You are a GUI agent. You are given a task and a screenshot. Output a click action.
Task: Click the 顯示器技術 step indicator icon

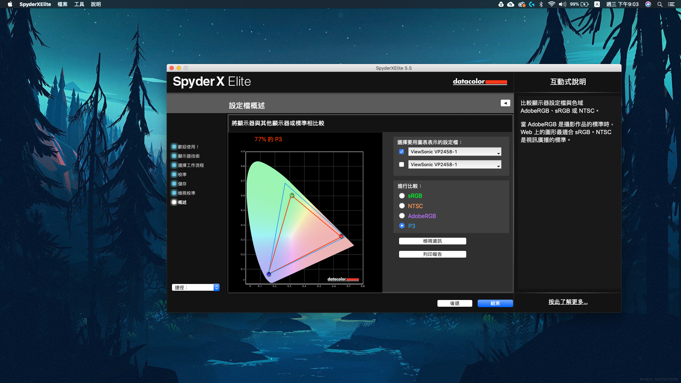pos(174,156)
